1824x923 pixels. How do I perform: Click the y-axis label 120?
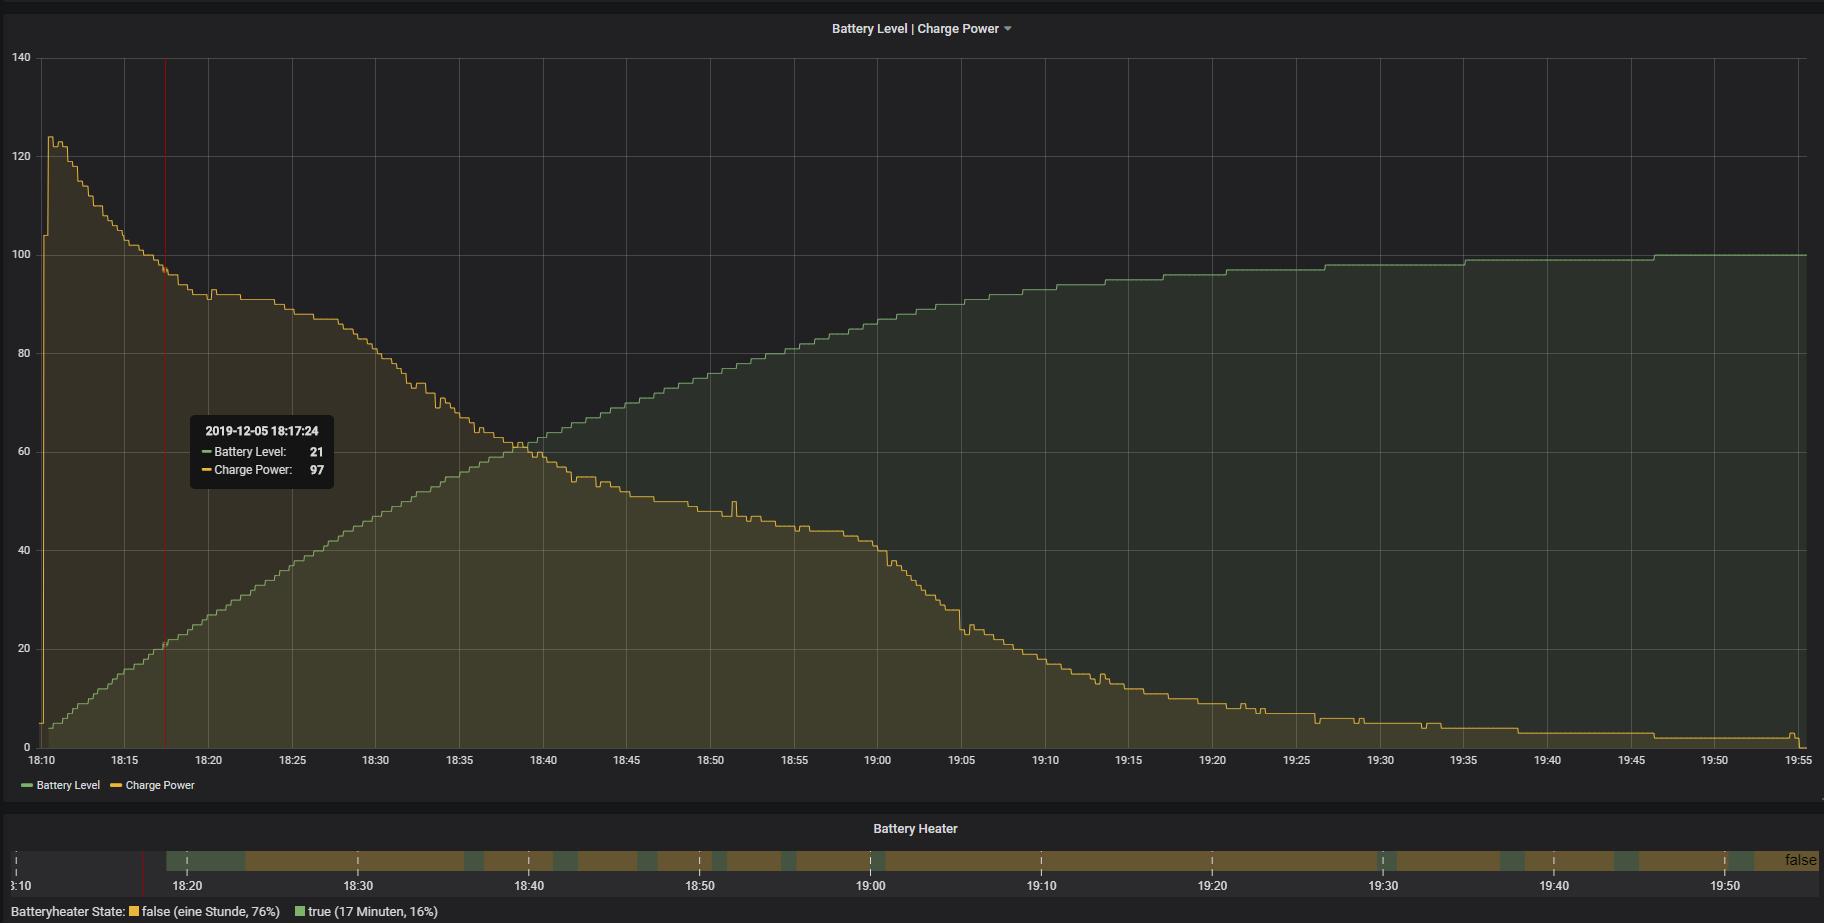click(x=21, y=156)
